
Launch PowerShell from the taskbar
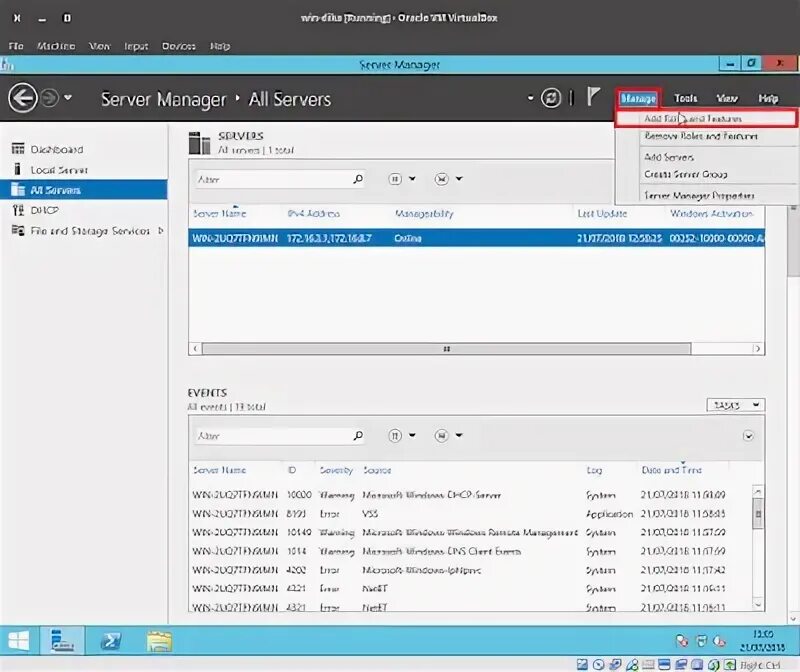[x=111, y=641]
